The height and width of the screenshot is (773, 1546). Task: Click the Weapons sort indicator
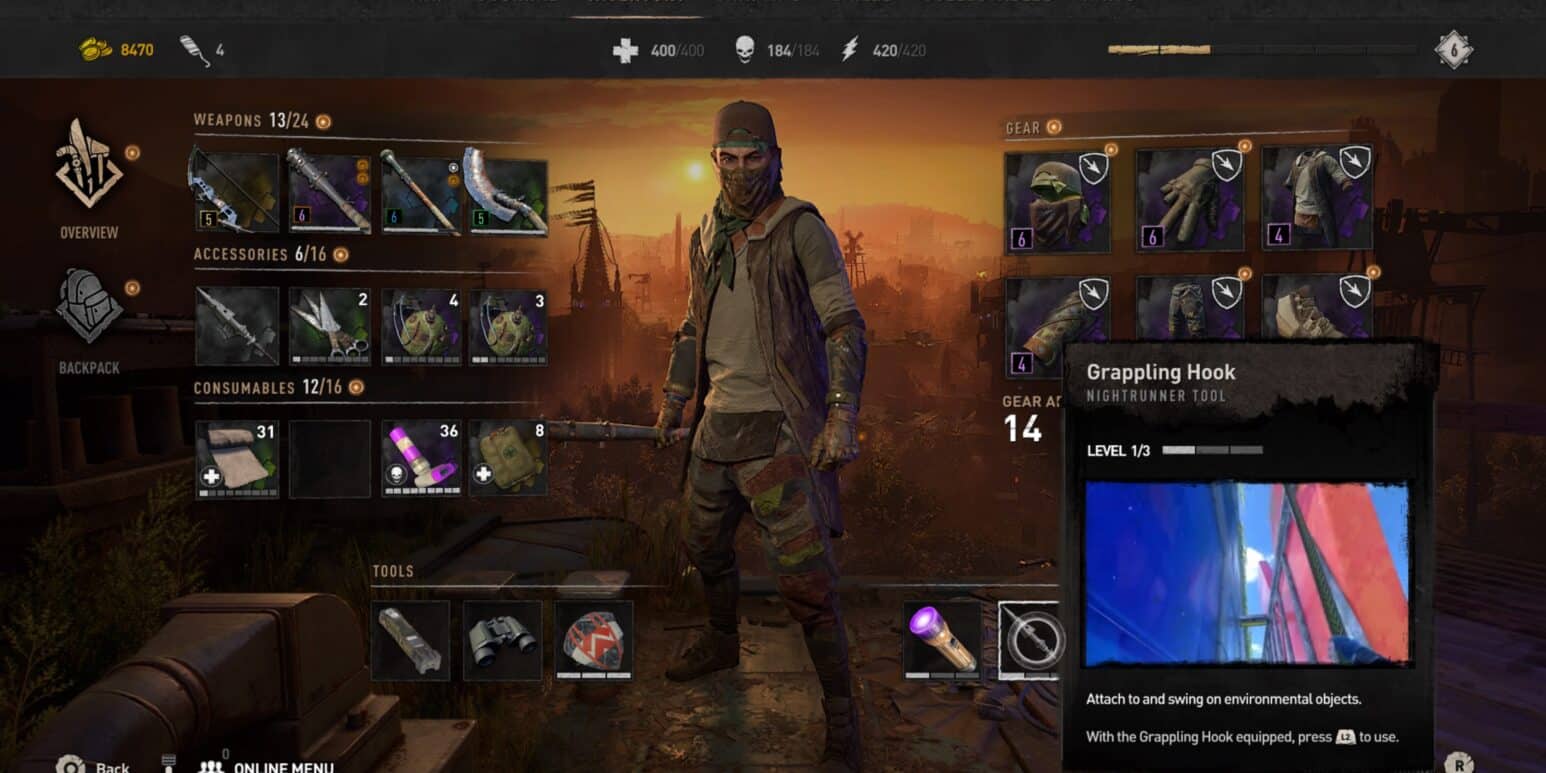click(323, 121)
